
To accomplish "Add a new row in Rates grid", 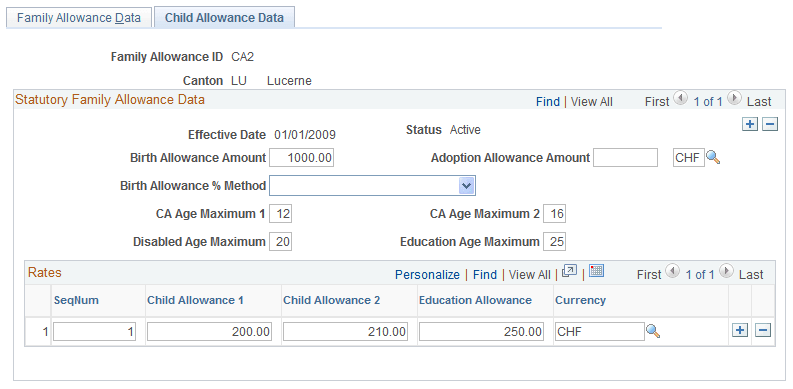I will coord(740,330).
